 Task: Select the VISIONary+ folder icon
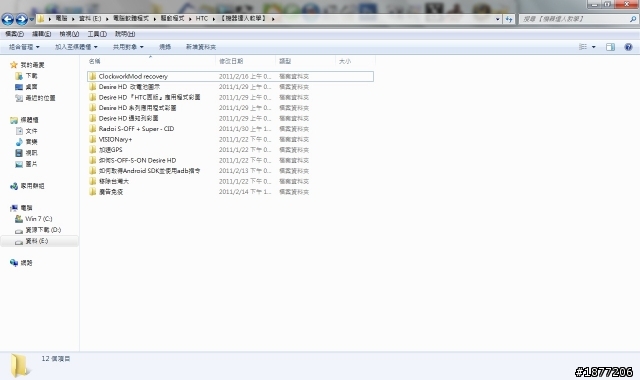[x=93, y=139]
